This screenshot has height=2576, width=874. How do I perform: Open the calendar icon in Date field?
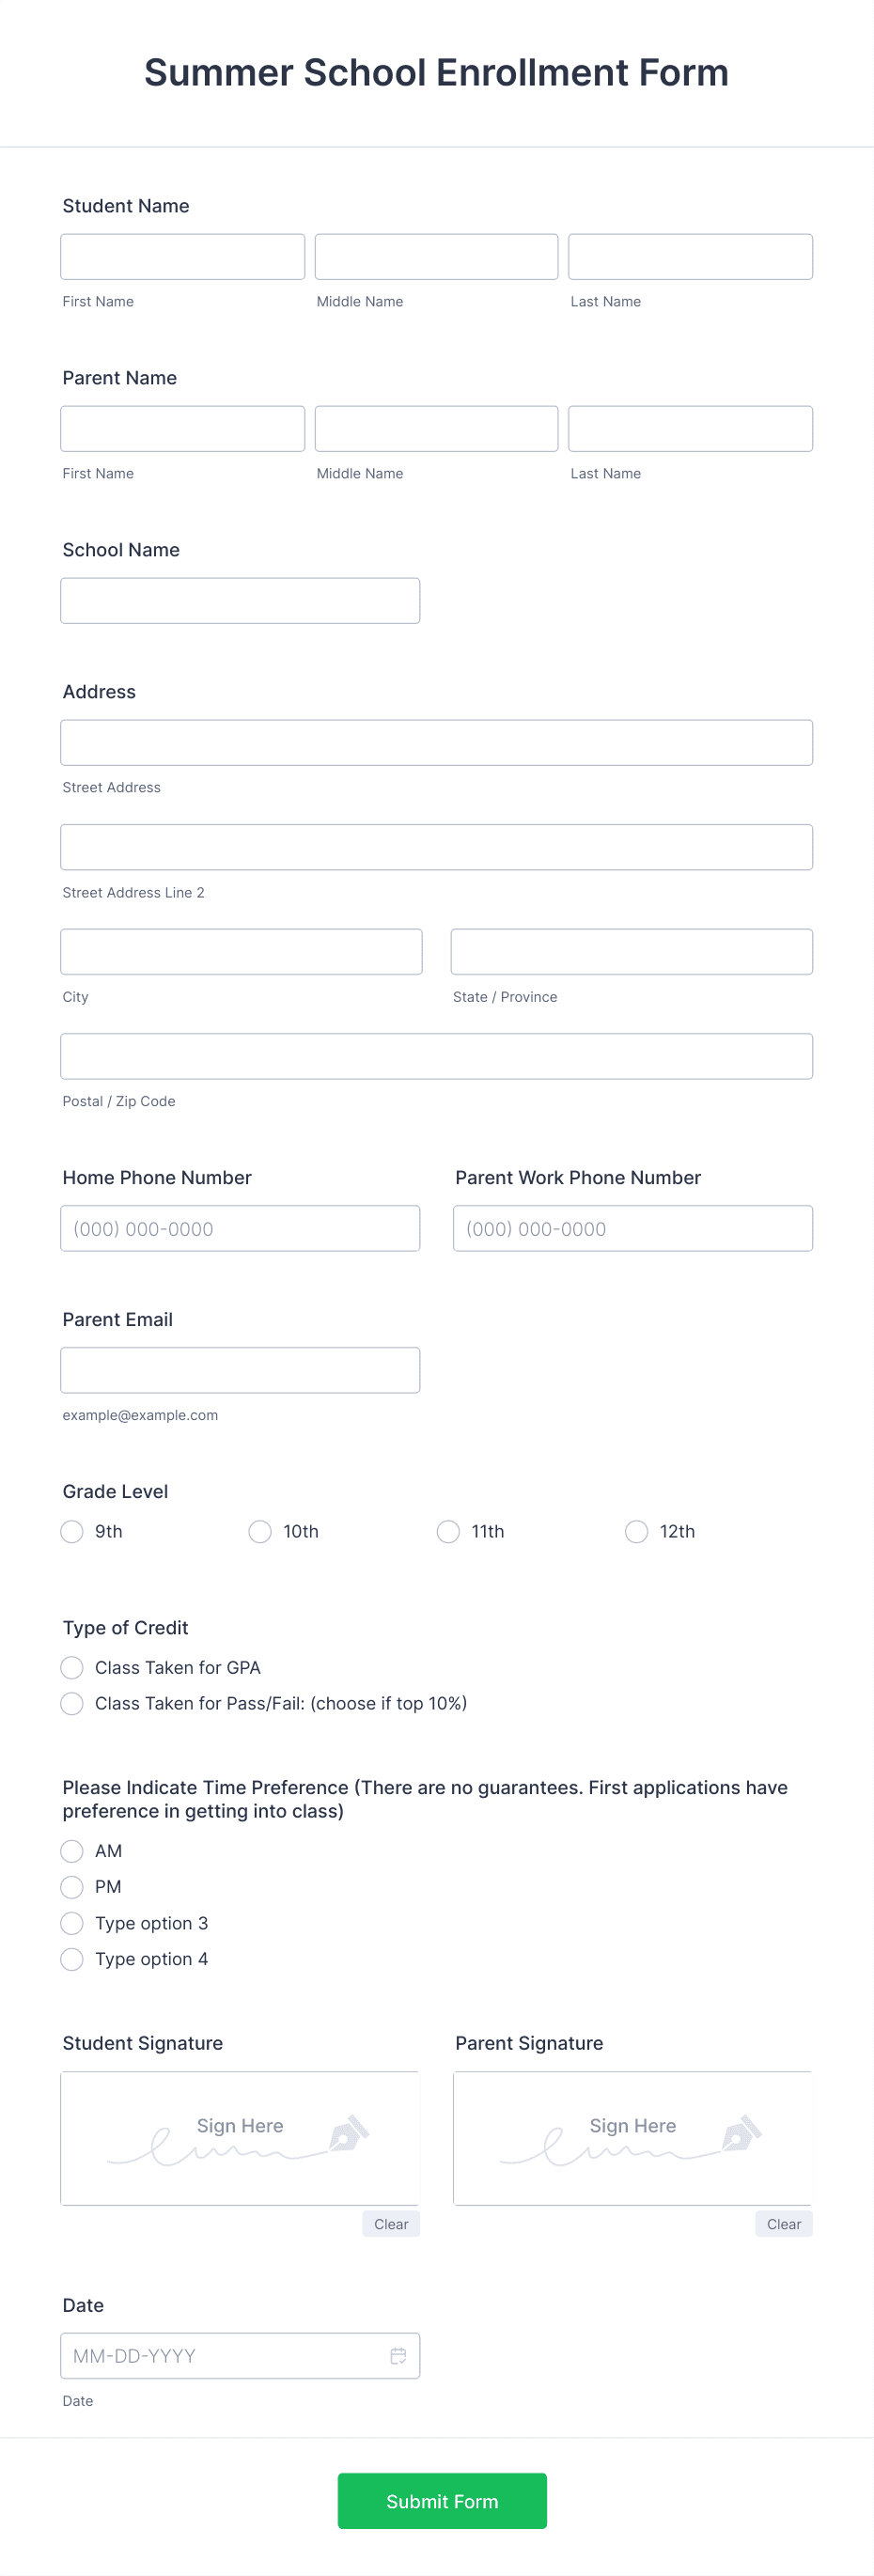(398, 2355)
